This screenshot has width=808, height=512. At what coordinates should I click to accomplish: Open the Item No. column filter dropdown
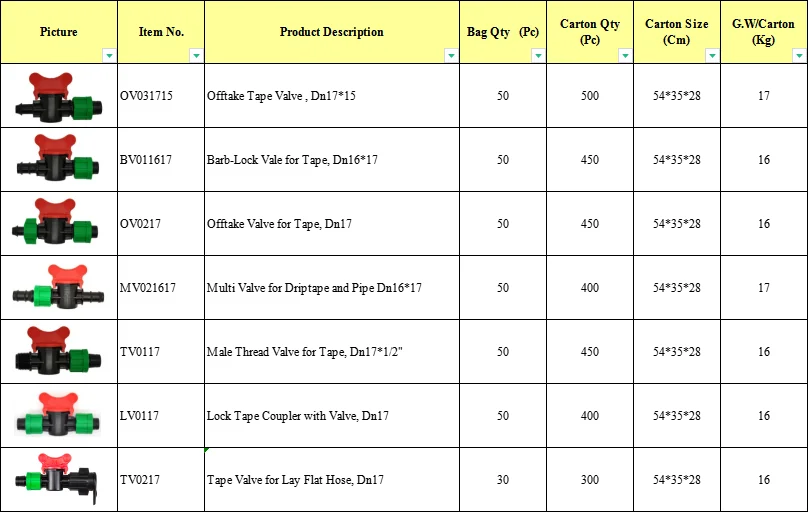tap(196, 56)
